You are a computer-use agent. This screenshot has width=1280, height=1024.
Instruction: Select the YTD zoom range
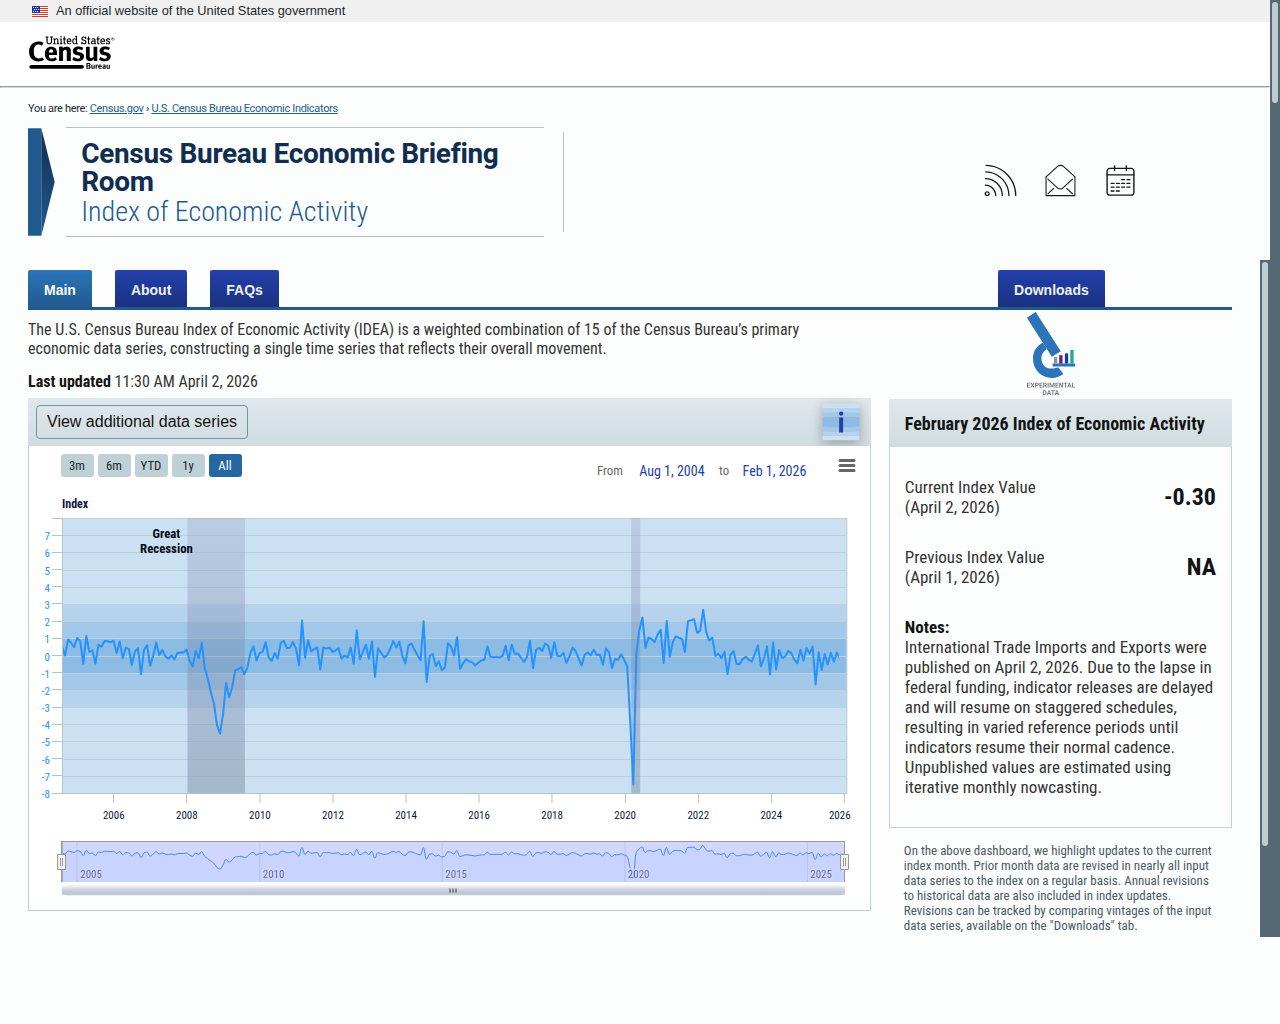[151, 466]
